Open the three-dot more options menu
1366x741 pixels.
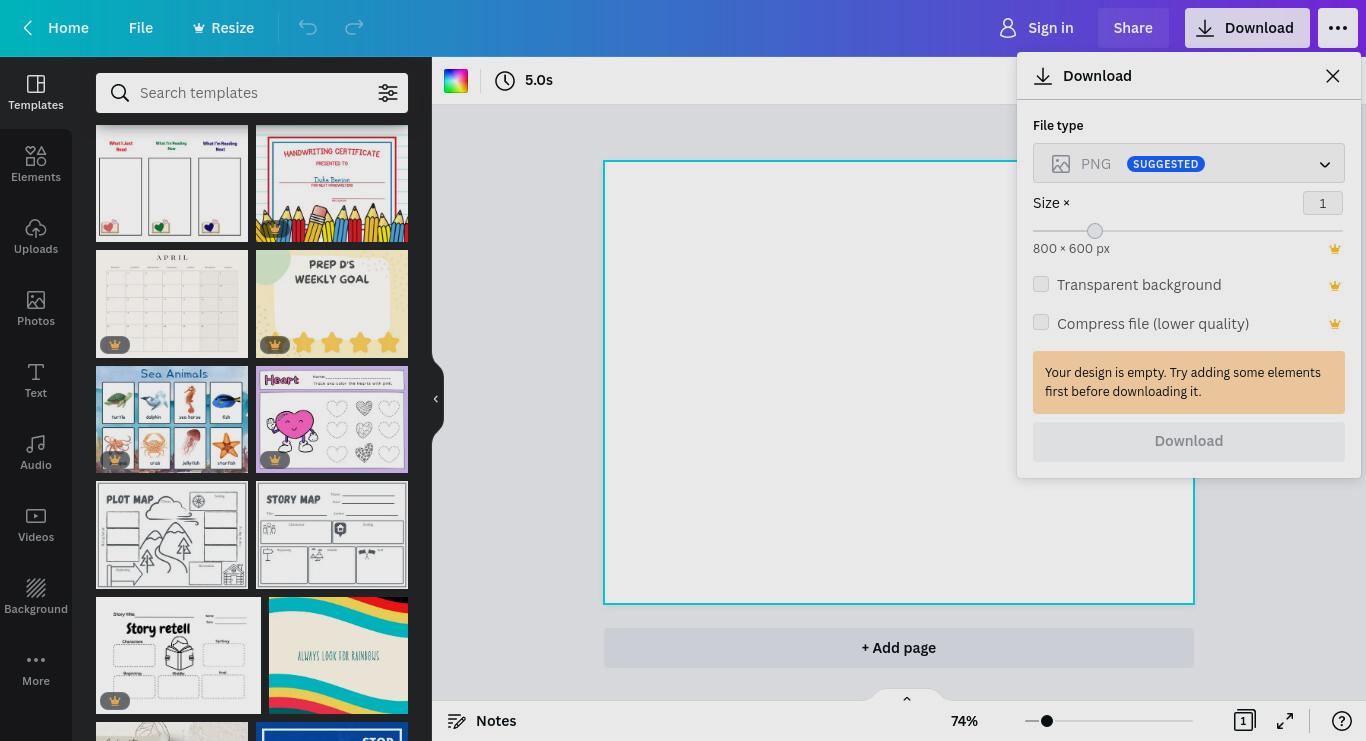tap(1338, 28)
